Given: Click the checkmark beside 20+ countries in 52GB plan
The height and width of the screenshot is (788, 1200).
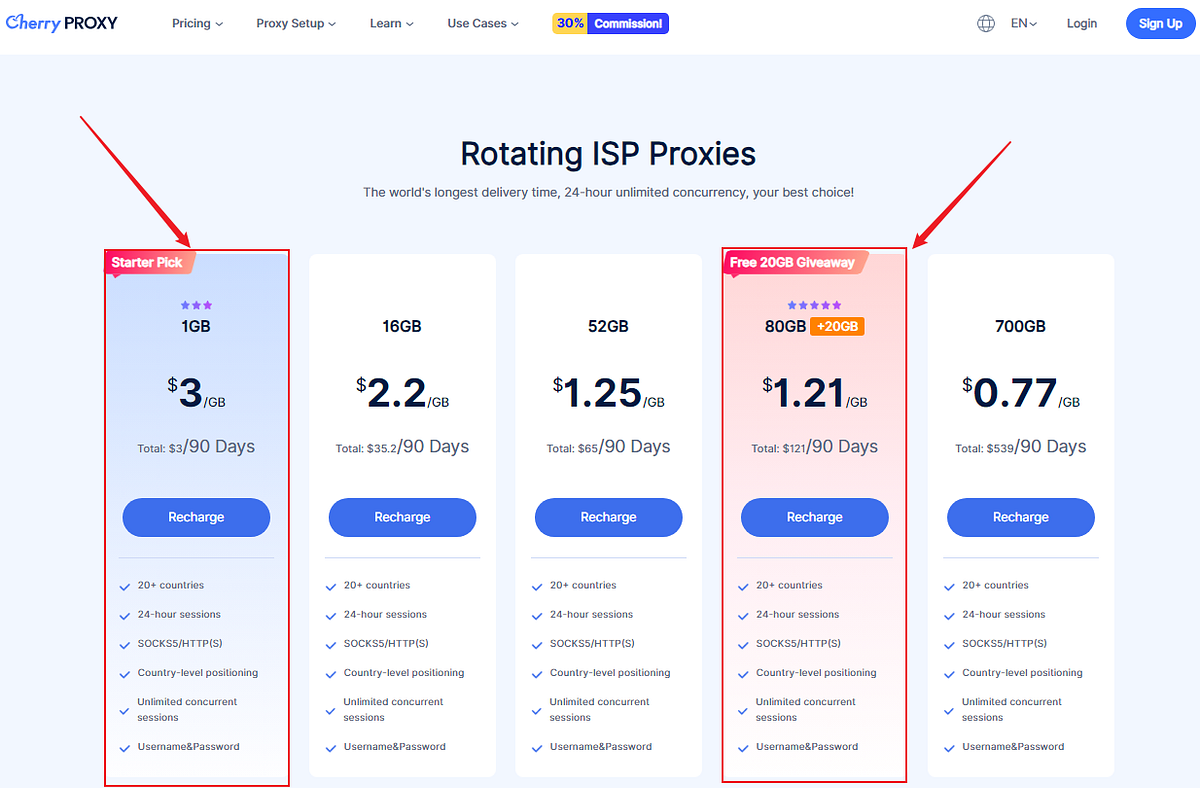Looking at the screenshot, I should coord(538,585).
